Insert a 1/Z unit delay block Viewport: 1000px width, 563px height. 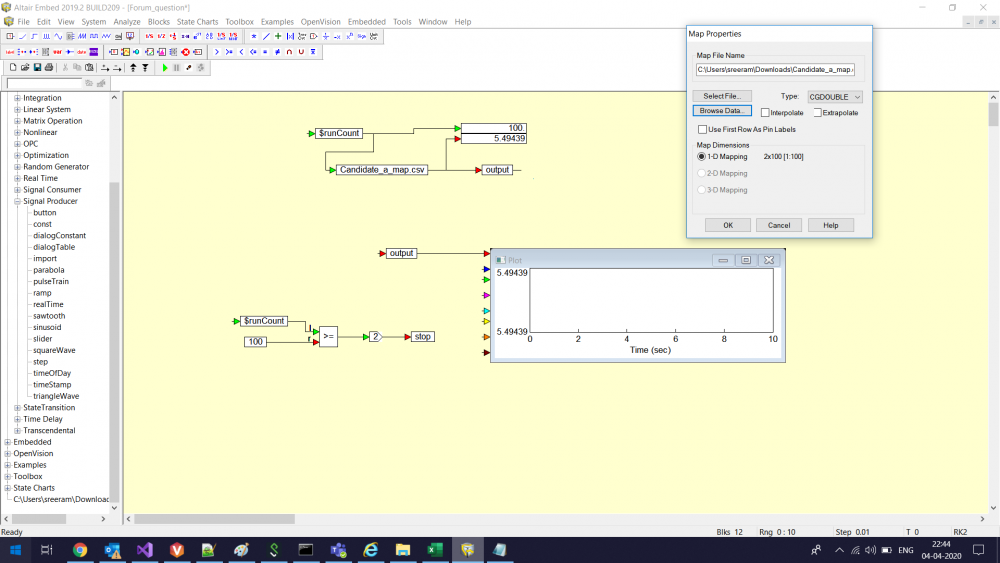pyautogui.click(x=161, y=36)
